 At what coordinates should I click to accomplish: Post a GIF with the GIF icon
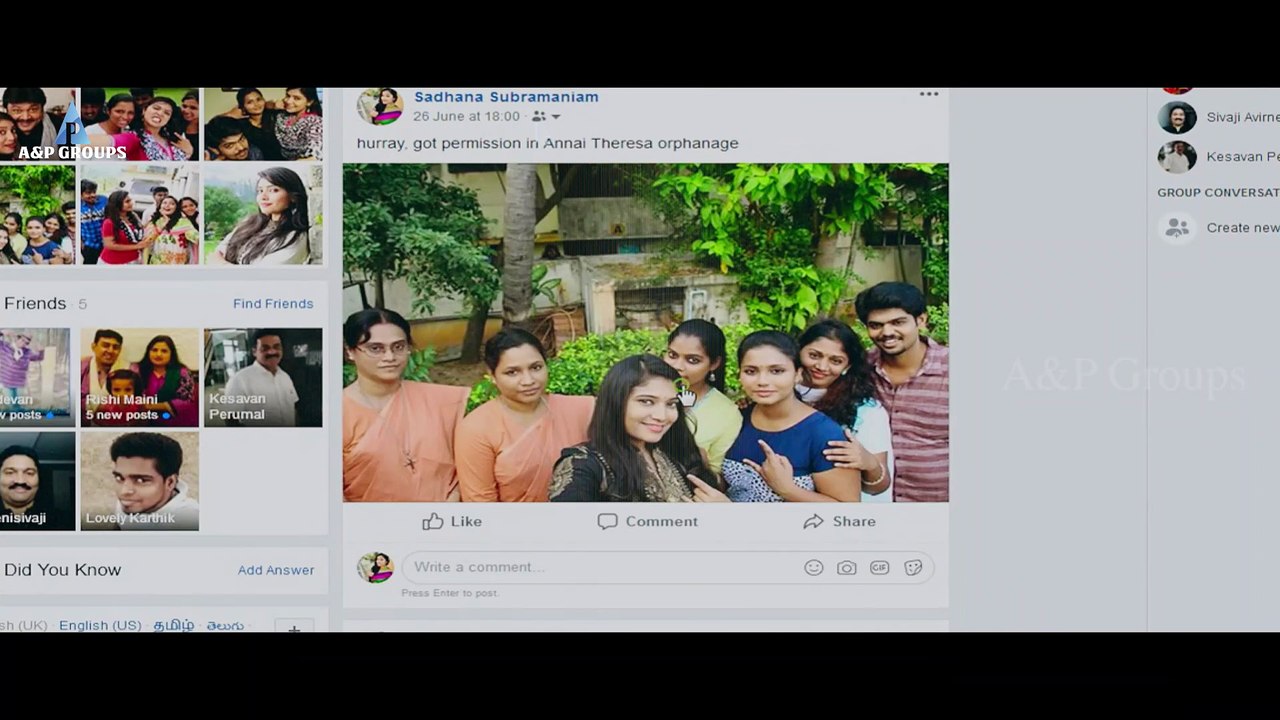click(x=880, y=567)
